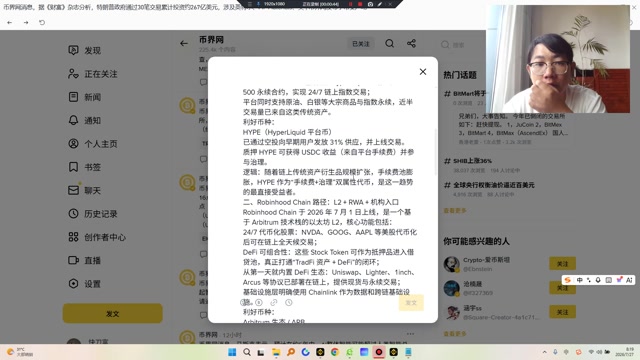Follow 涵宇ss with 关注 button
Viewport: 640px width, 360px height.
[562, 312]
